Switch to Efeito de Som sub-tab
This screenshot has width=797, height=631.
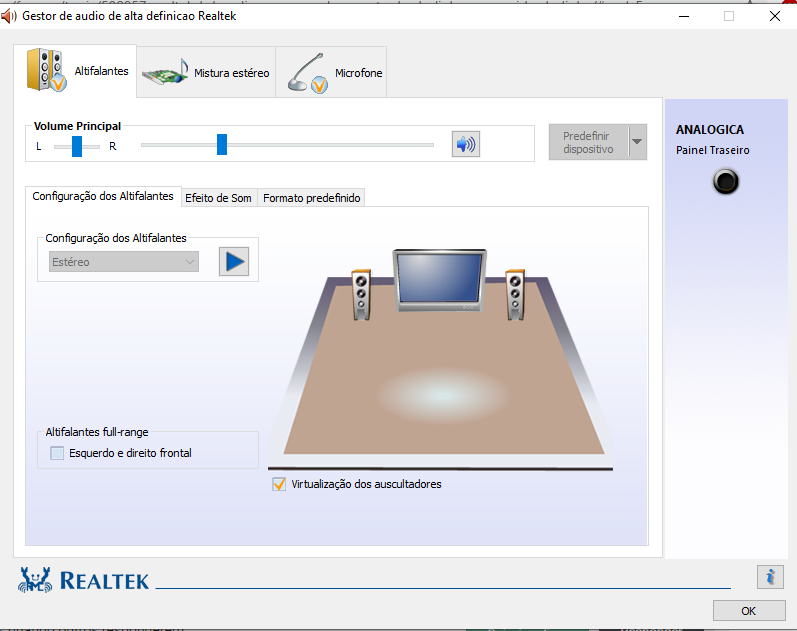pyautogui.click(x=219, y=198)
